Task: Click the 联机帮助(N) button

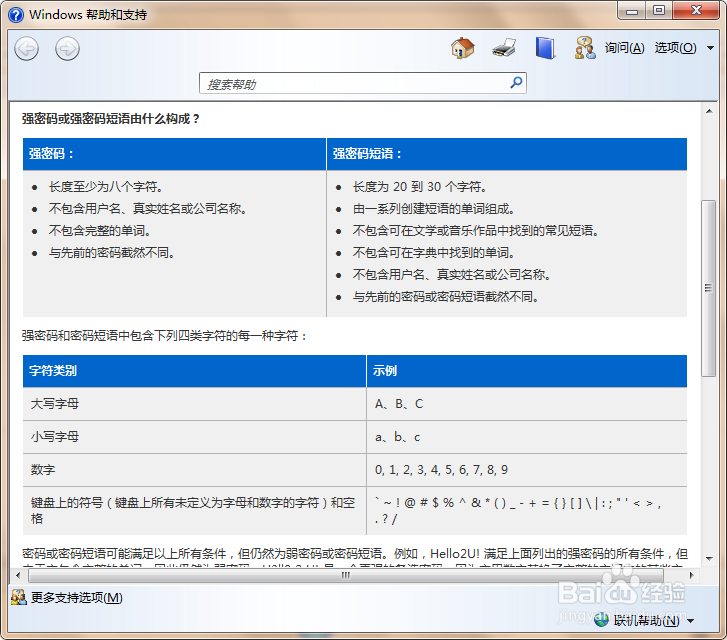Action: 646,620
